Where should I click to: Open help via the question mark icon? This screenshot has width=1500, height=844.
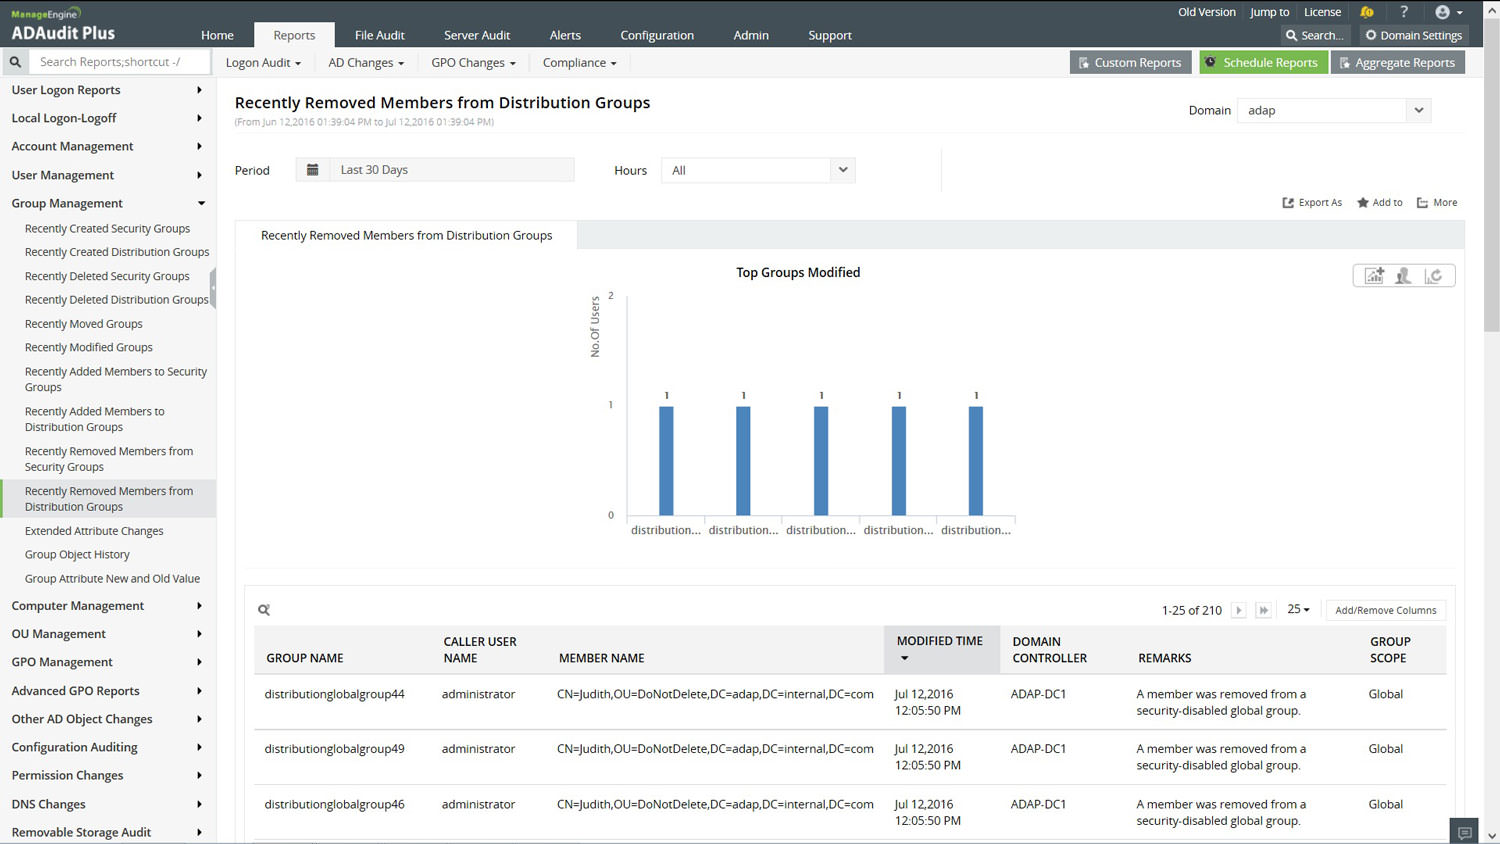pos(1404,12)
